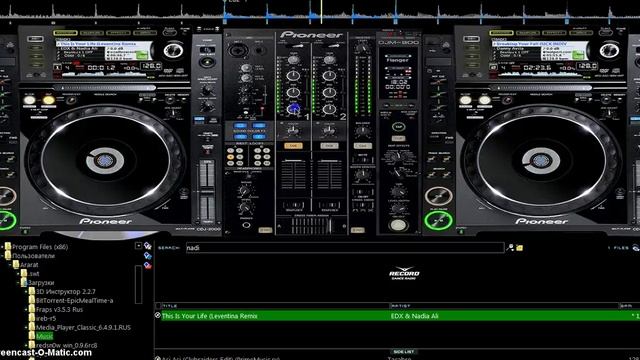Click the yellow folder icon beside search field
Image resolution: width=640 pixels, height=360 pixels.
(x=520, y=247)
